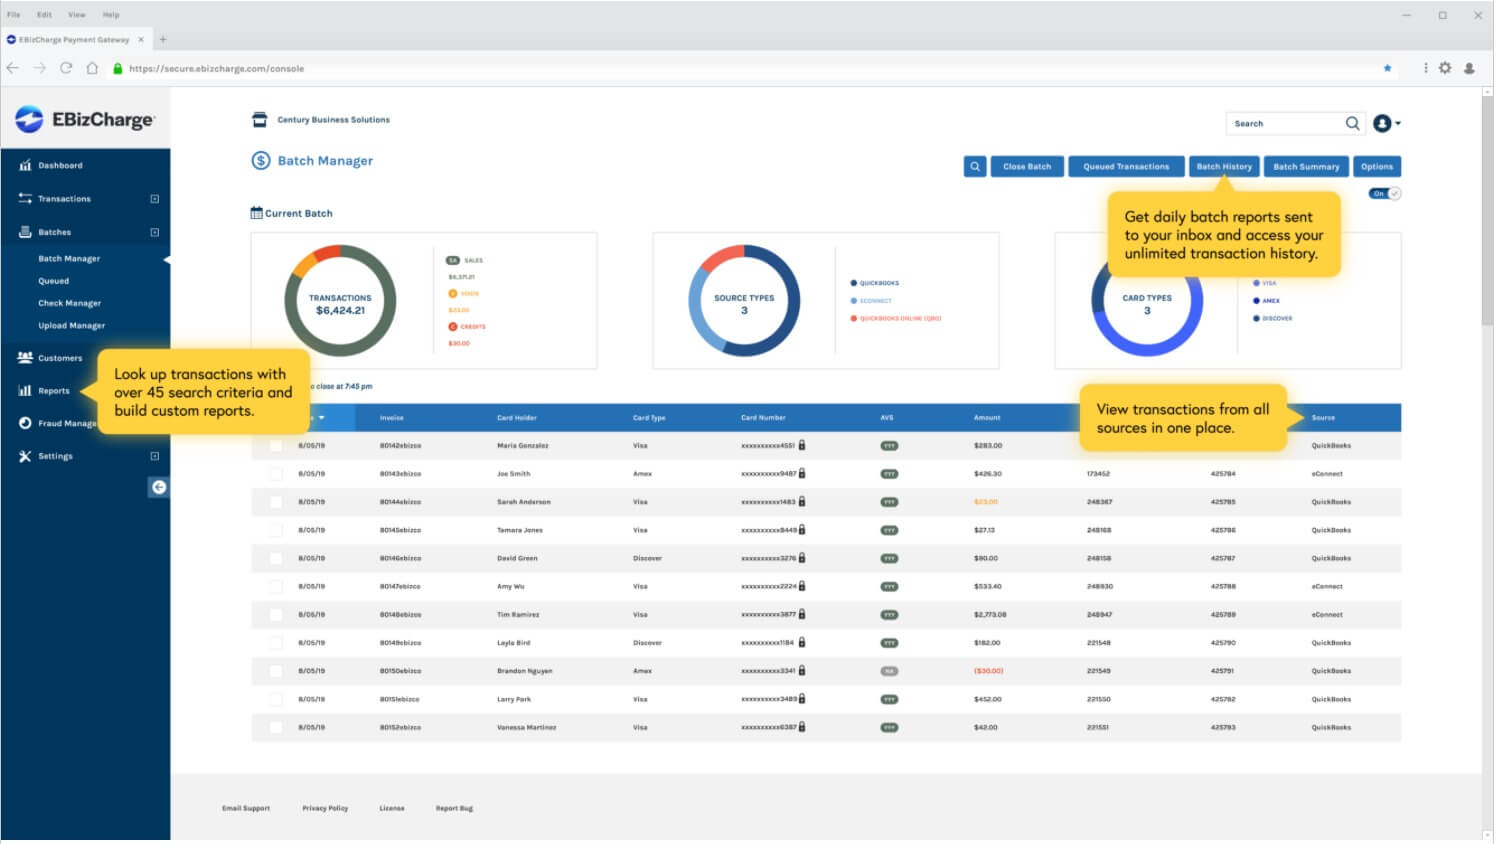This screenshot has width=1496, height=844.
Task: Click the QuickBooks legend color dot
Action: (x=854, y=283)
